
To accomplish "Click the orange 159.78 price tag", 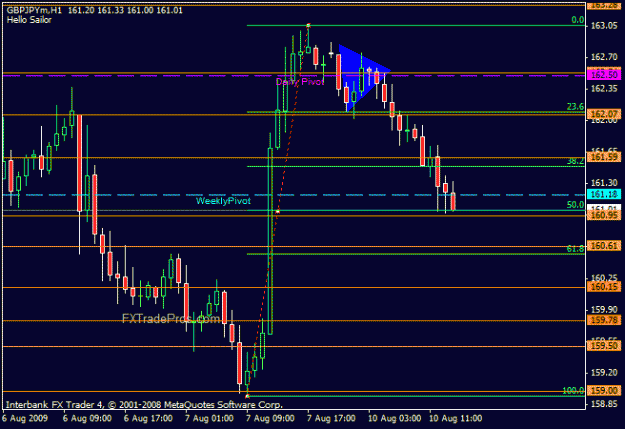I will coord(604,320).
